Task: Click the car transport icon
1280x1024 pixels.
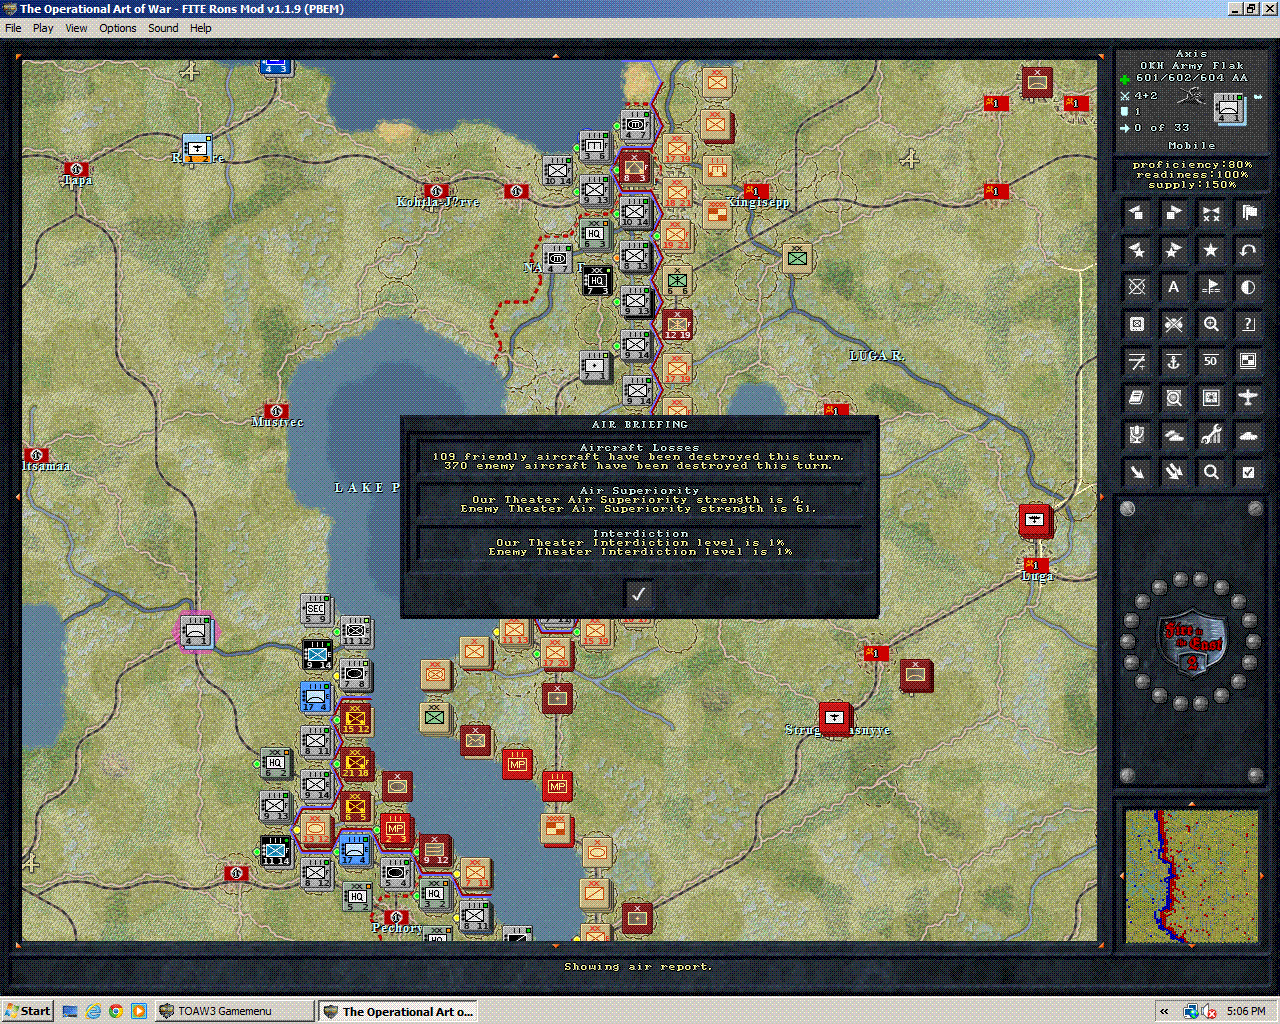Action: [x=1247, y=435]
